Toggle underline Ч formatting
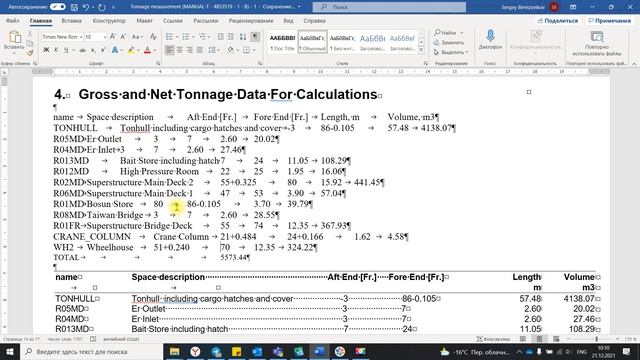The height and width of the screenshot is (360, 640). pyautogui.click(x=66, y=50)
